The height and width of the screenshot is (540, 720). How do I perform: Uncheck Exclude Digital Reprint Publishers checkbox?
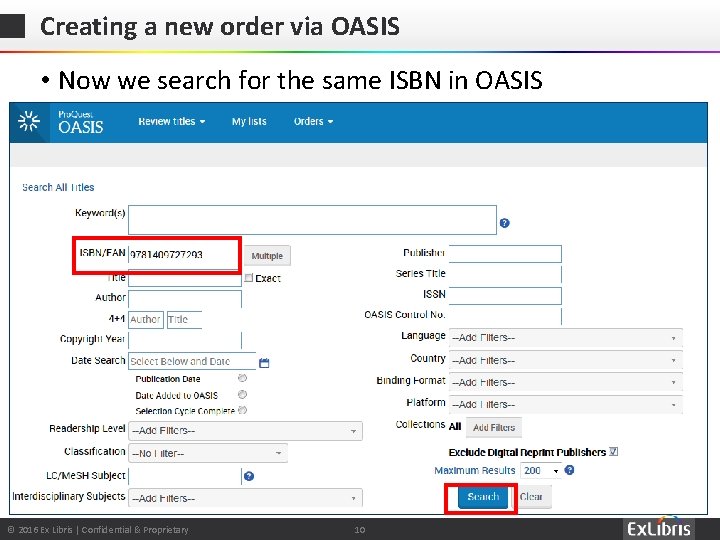(613, 452)
